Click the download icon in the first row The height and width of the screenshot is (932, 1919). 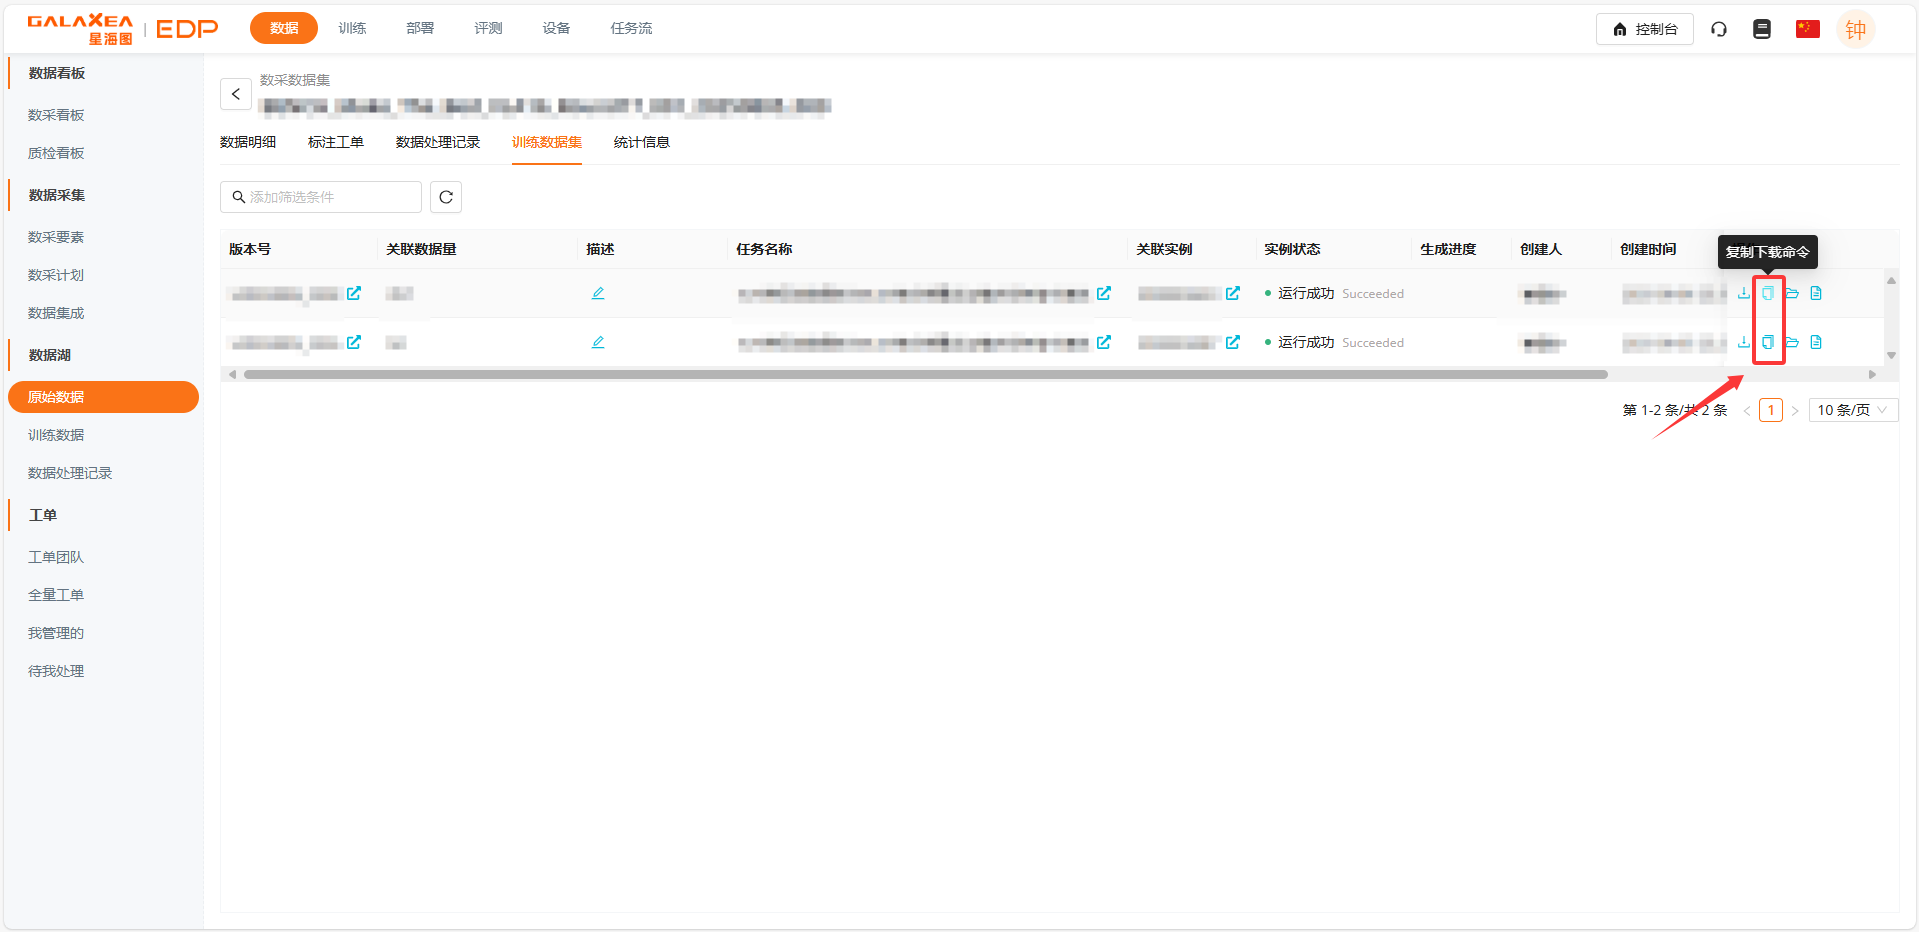coord(1743,293)
